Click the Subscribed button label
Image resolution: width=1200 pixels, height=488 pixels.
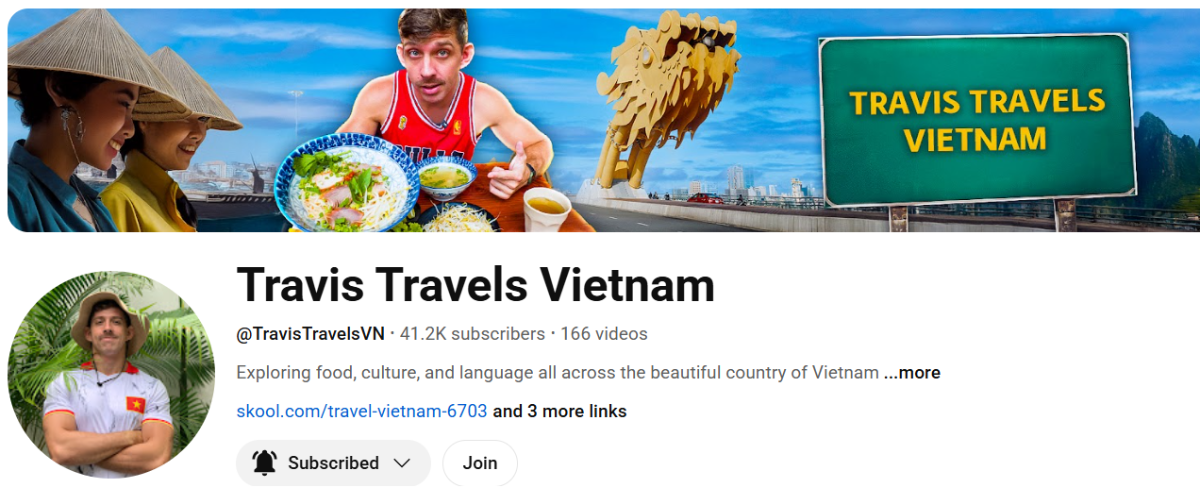(333, 463)
